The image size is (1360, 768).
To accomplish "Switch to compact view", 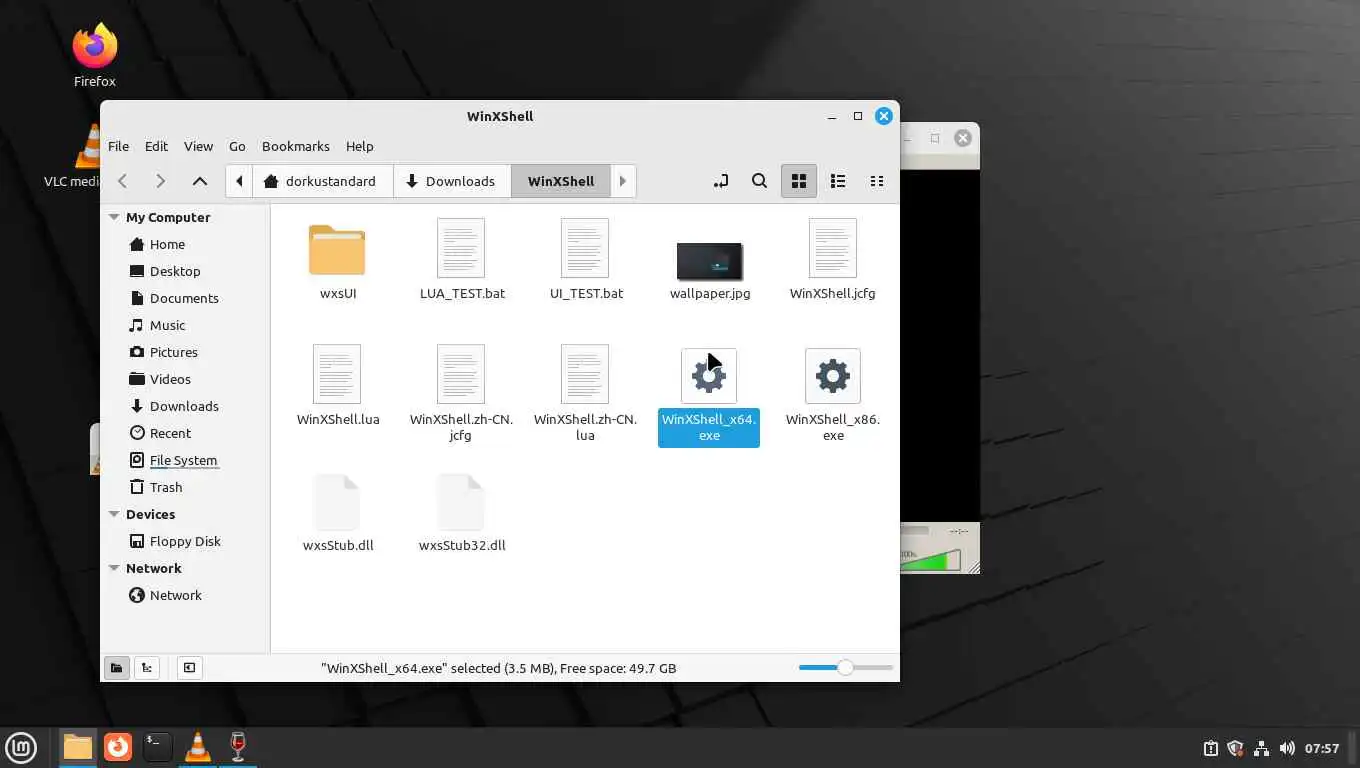I will coord(877,181).
